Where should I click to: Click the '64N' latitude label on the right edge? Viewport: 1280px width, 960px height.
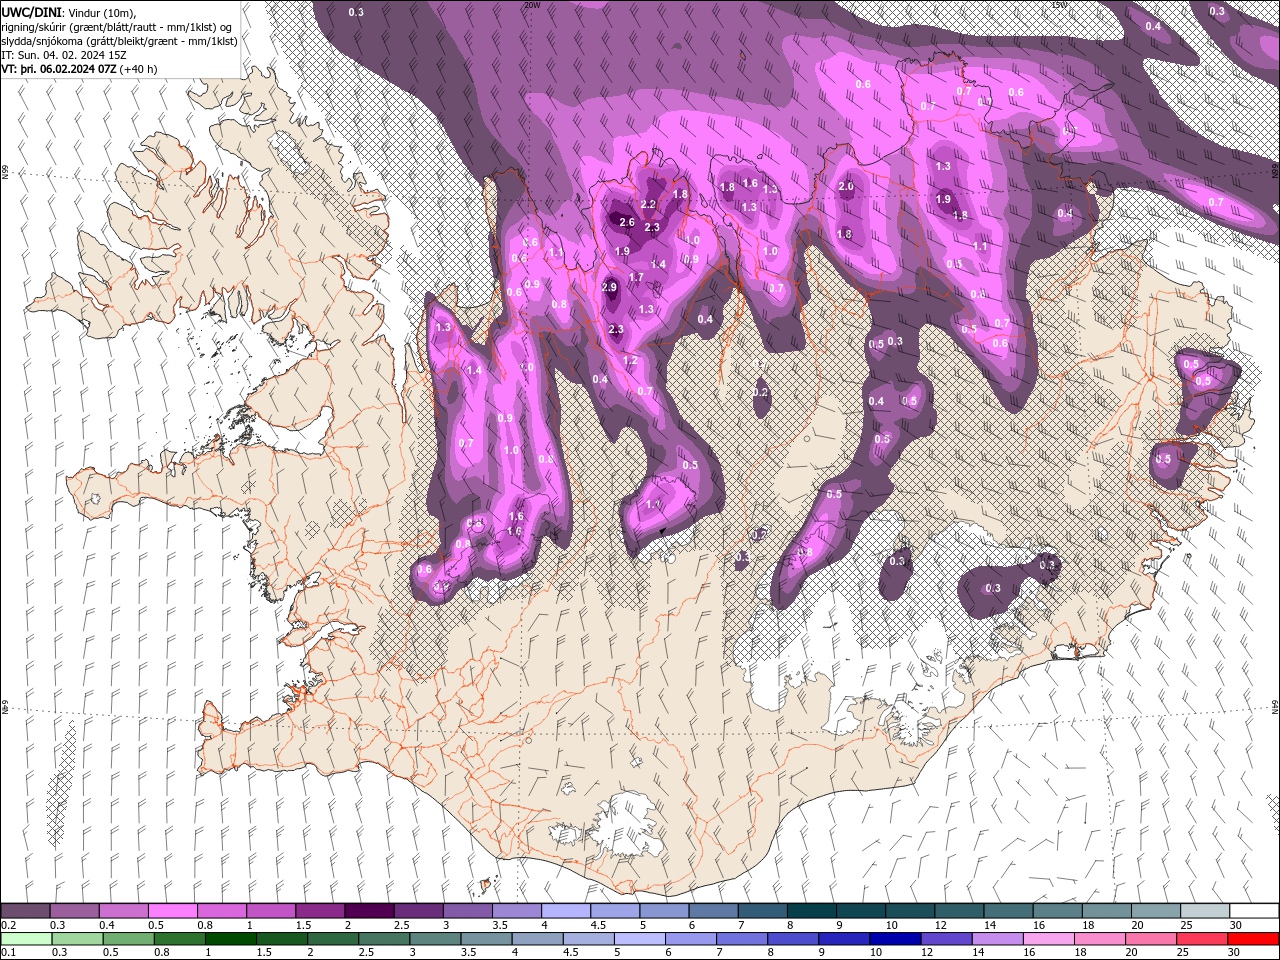click(x=1275, y=707)
